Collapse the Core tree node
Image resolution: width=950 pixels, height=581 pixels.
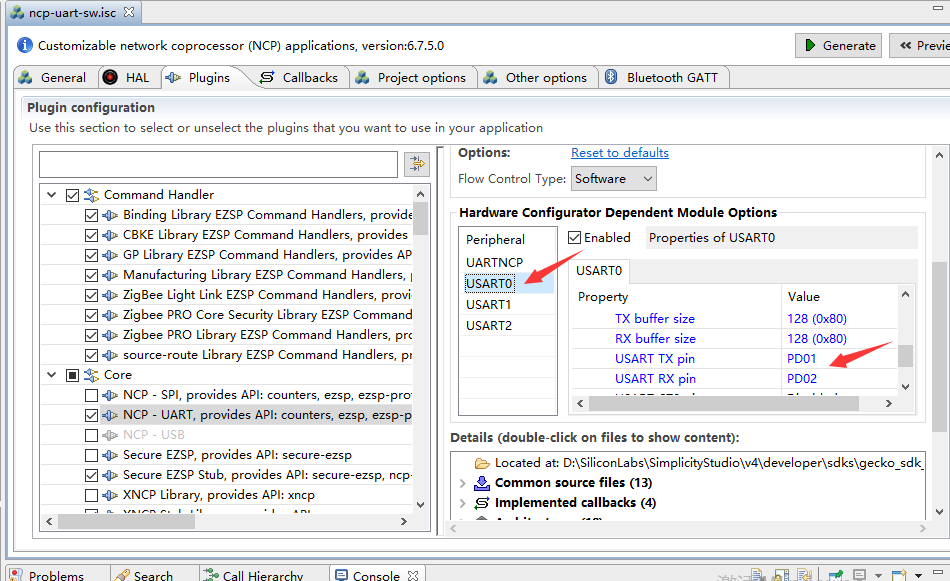(51, 374)
